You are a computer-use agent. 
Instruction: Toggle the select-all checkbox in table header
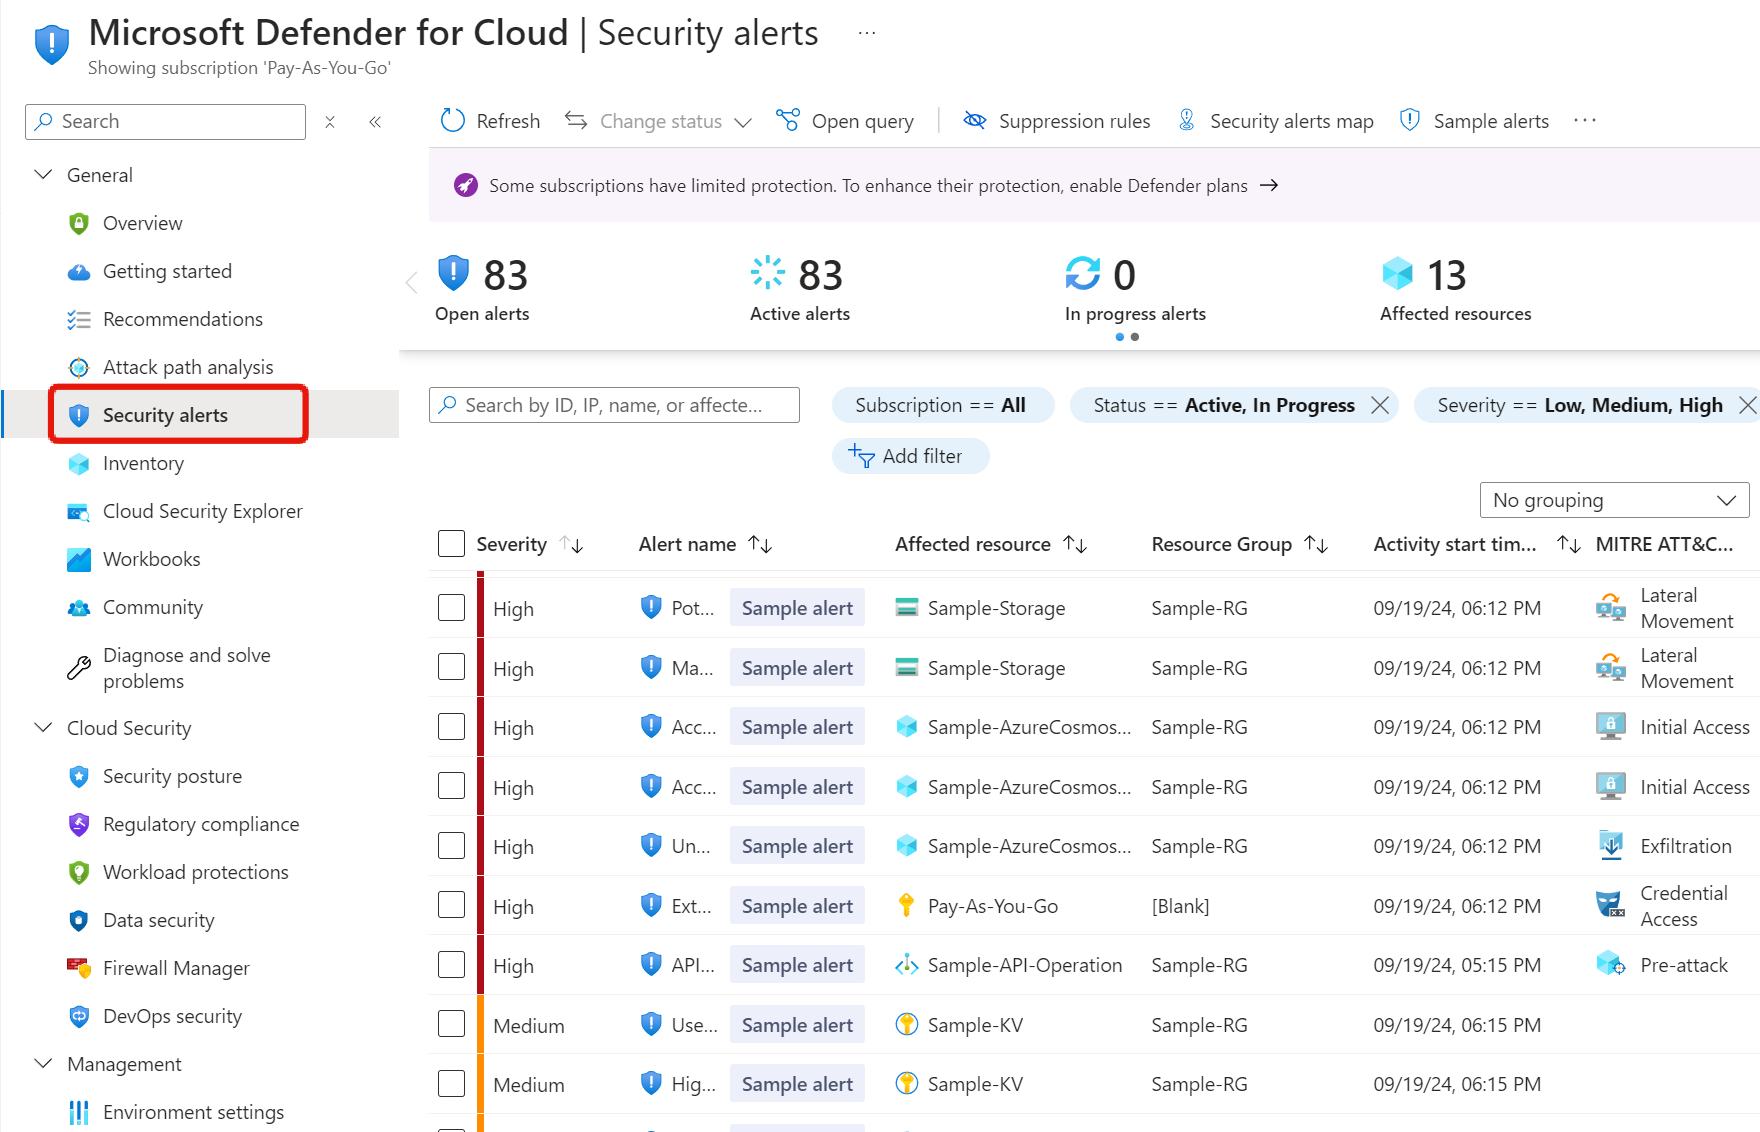(x=451, y=544)
